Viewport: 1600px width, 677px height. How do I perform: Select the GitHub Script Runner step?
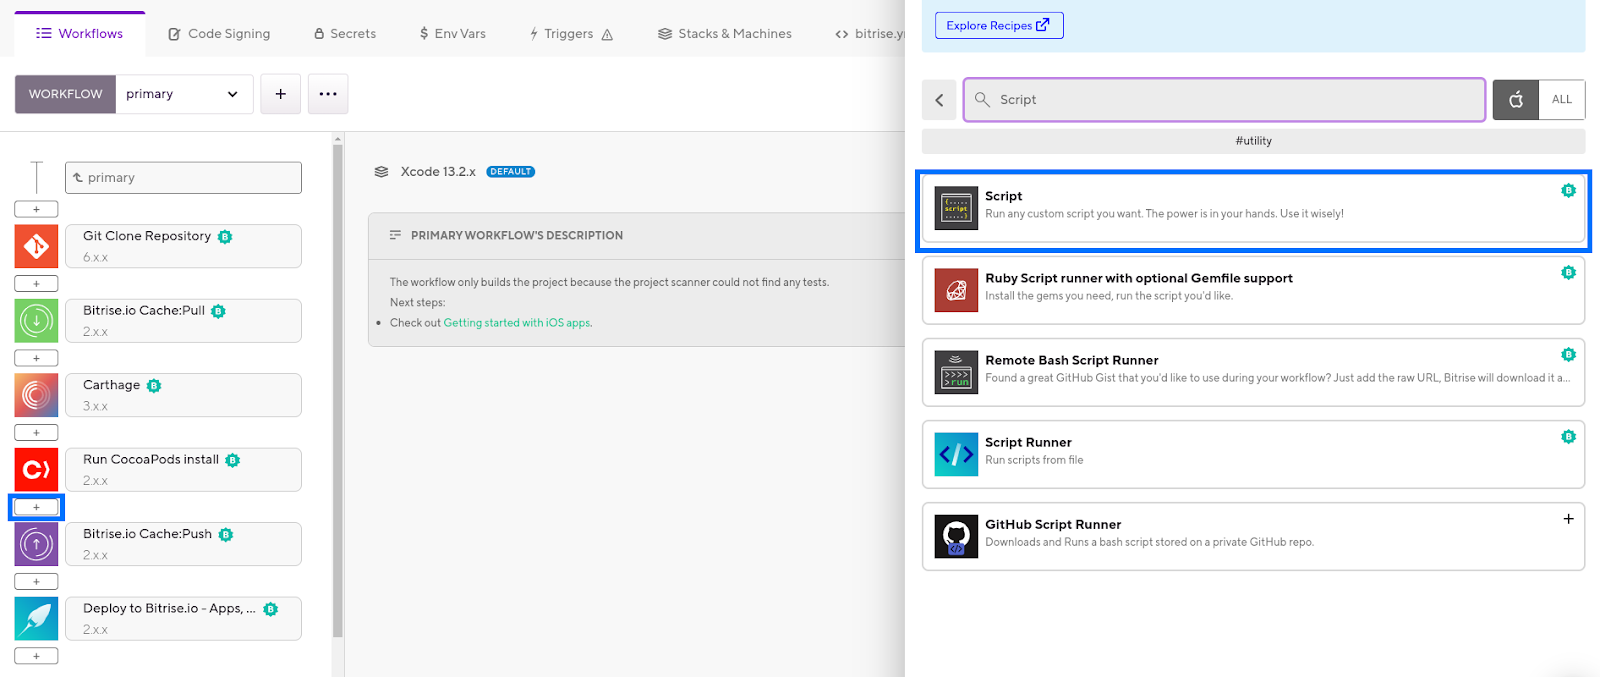point(1253,536)
